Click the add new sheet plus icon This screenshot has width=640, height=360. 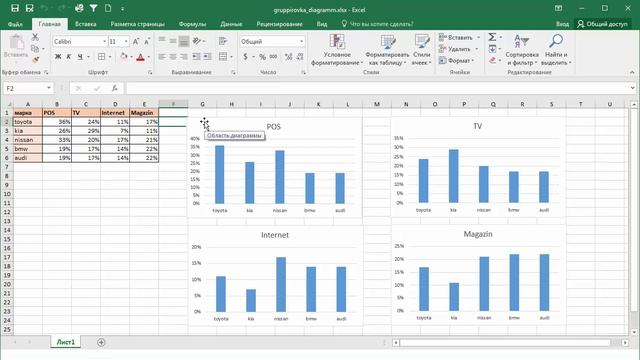point(101,342)
